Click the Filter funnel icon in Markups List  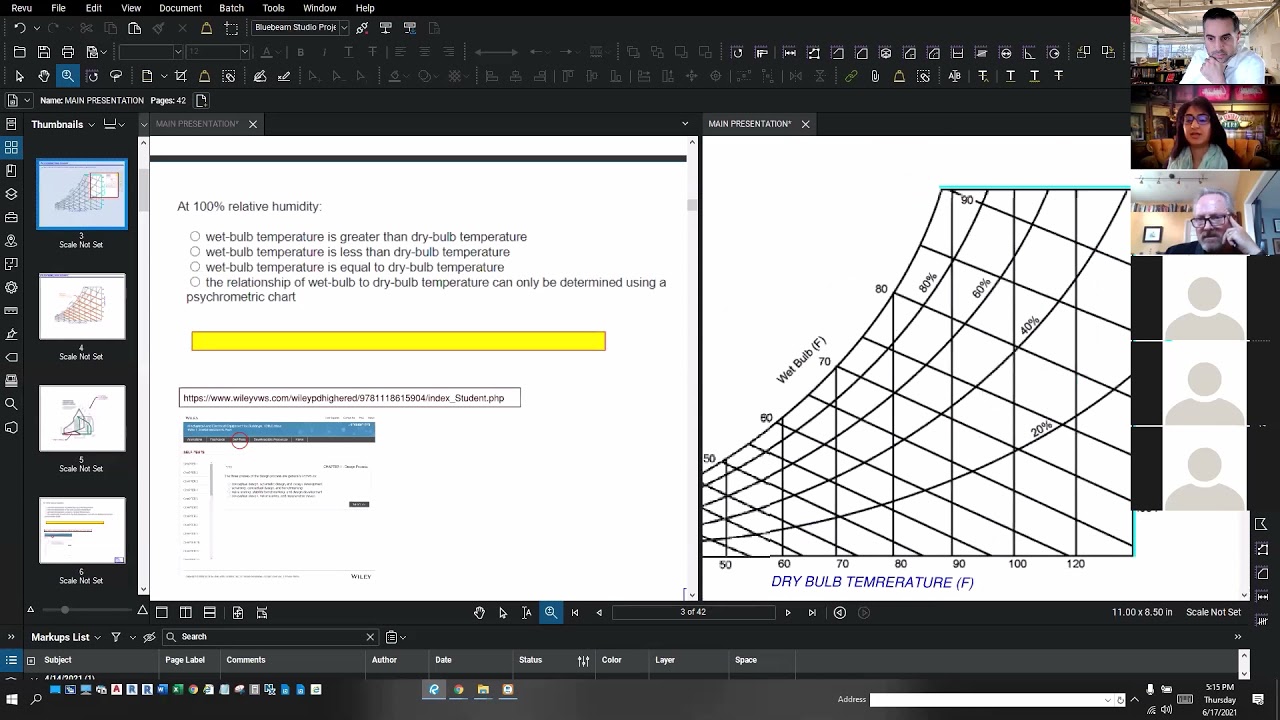116,637
